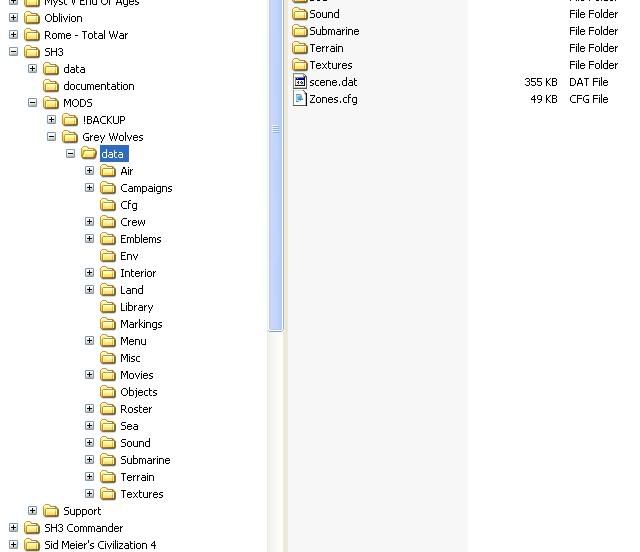Click the Library folder icon
Viewport: 640px width, 552px height.
108,307
